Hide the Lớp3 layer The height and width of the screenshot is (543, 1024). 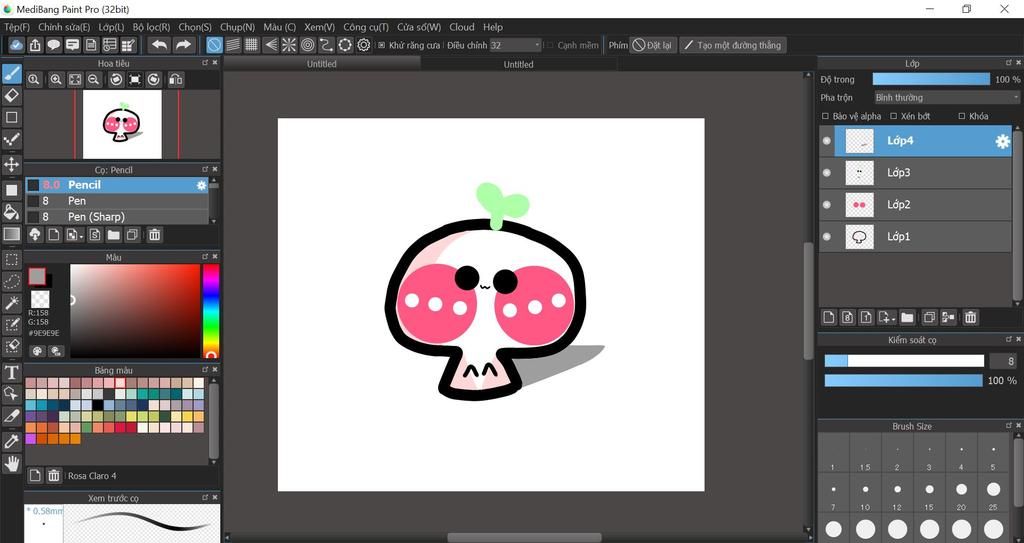click(x=827, y=173)
